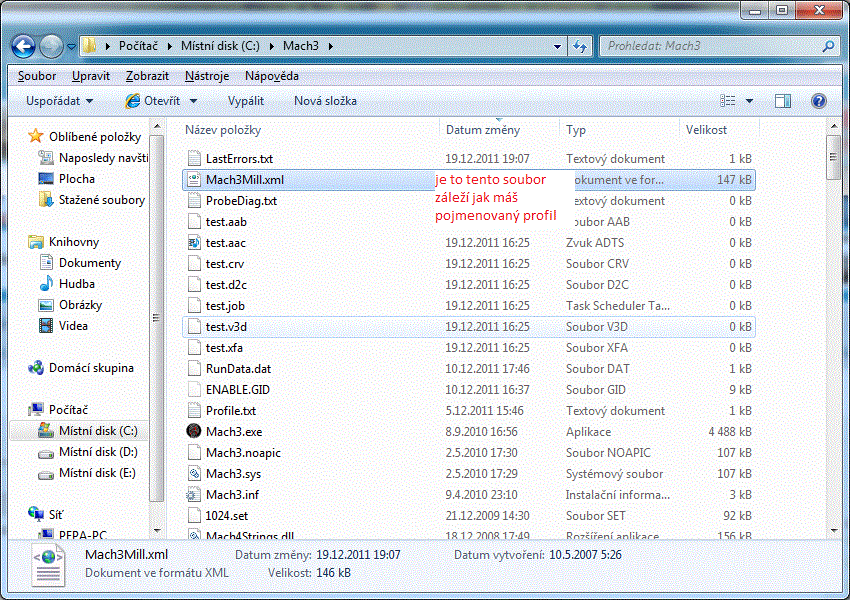Click the Back navigation arrow
Image resolution: width=850 pixels, height=600 pixels.
tap(24, 46)
